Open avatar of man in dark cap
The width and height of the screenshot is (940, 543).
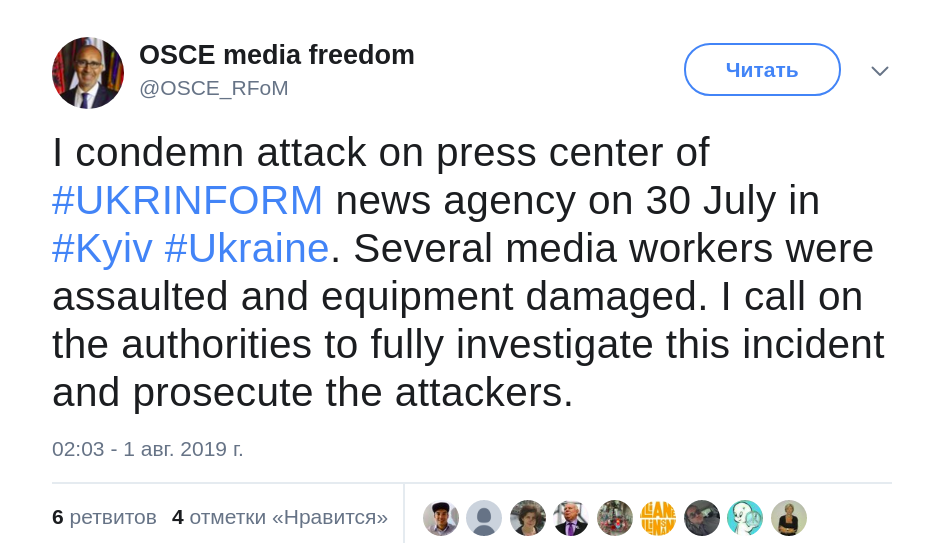(441, 518)
